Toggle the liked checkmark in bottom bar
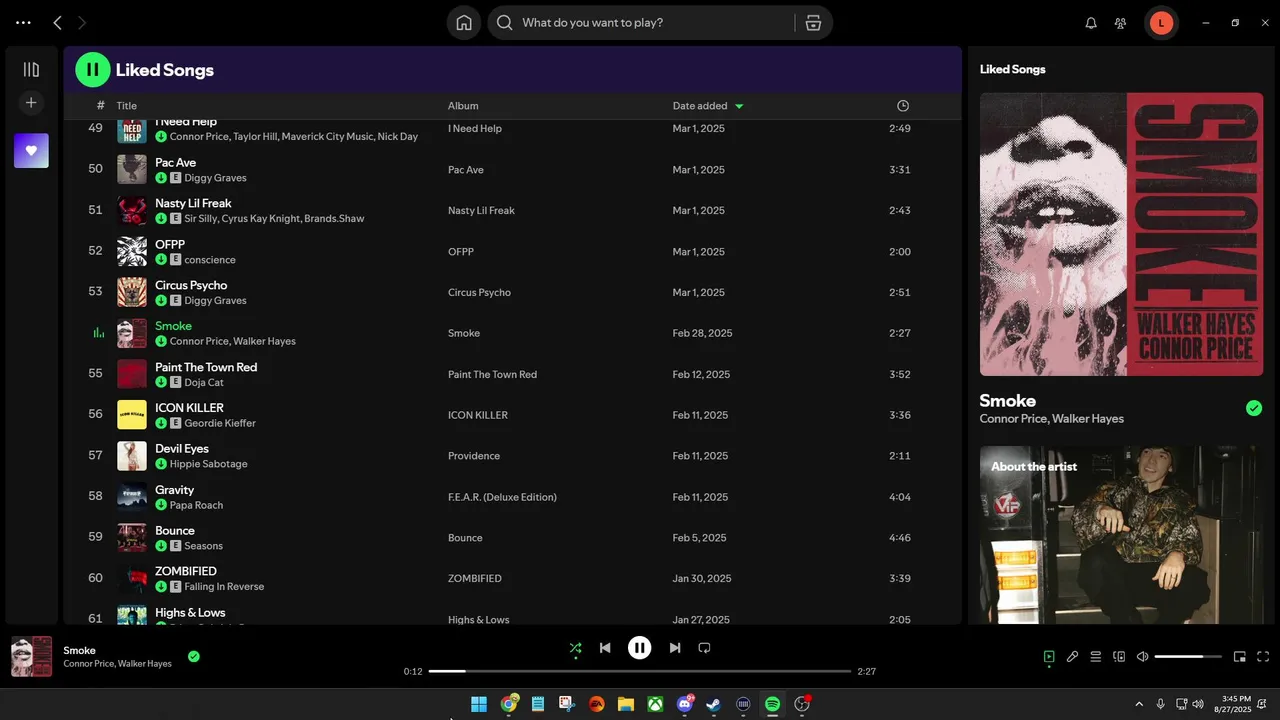 point(194,657)
